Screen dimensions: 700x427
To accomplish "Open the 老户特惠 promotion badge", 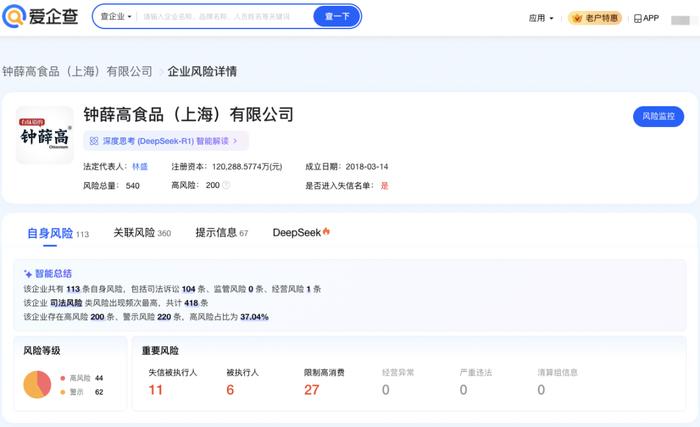I will click(595, 18).
